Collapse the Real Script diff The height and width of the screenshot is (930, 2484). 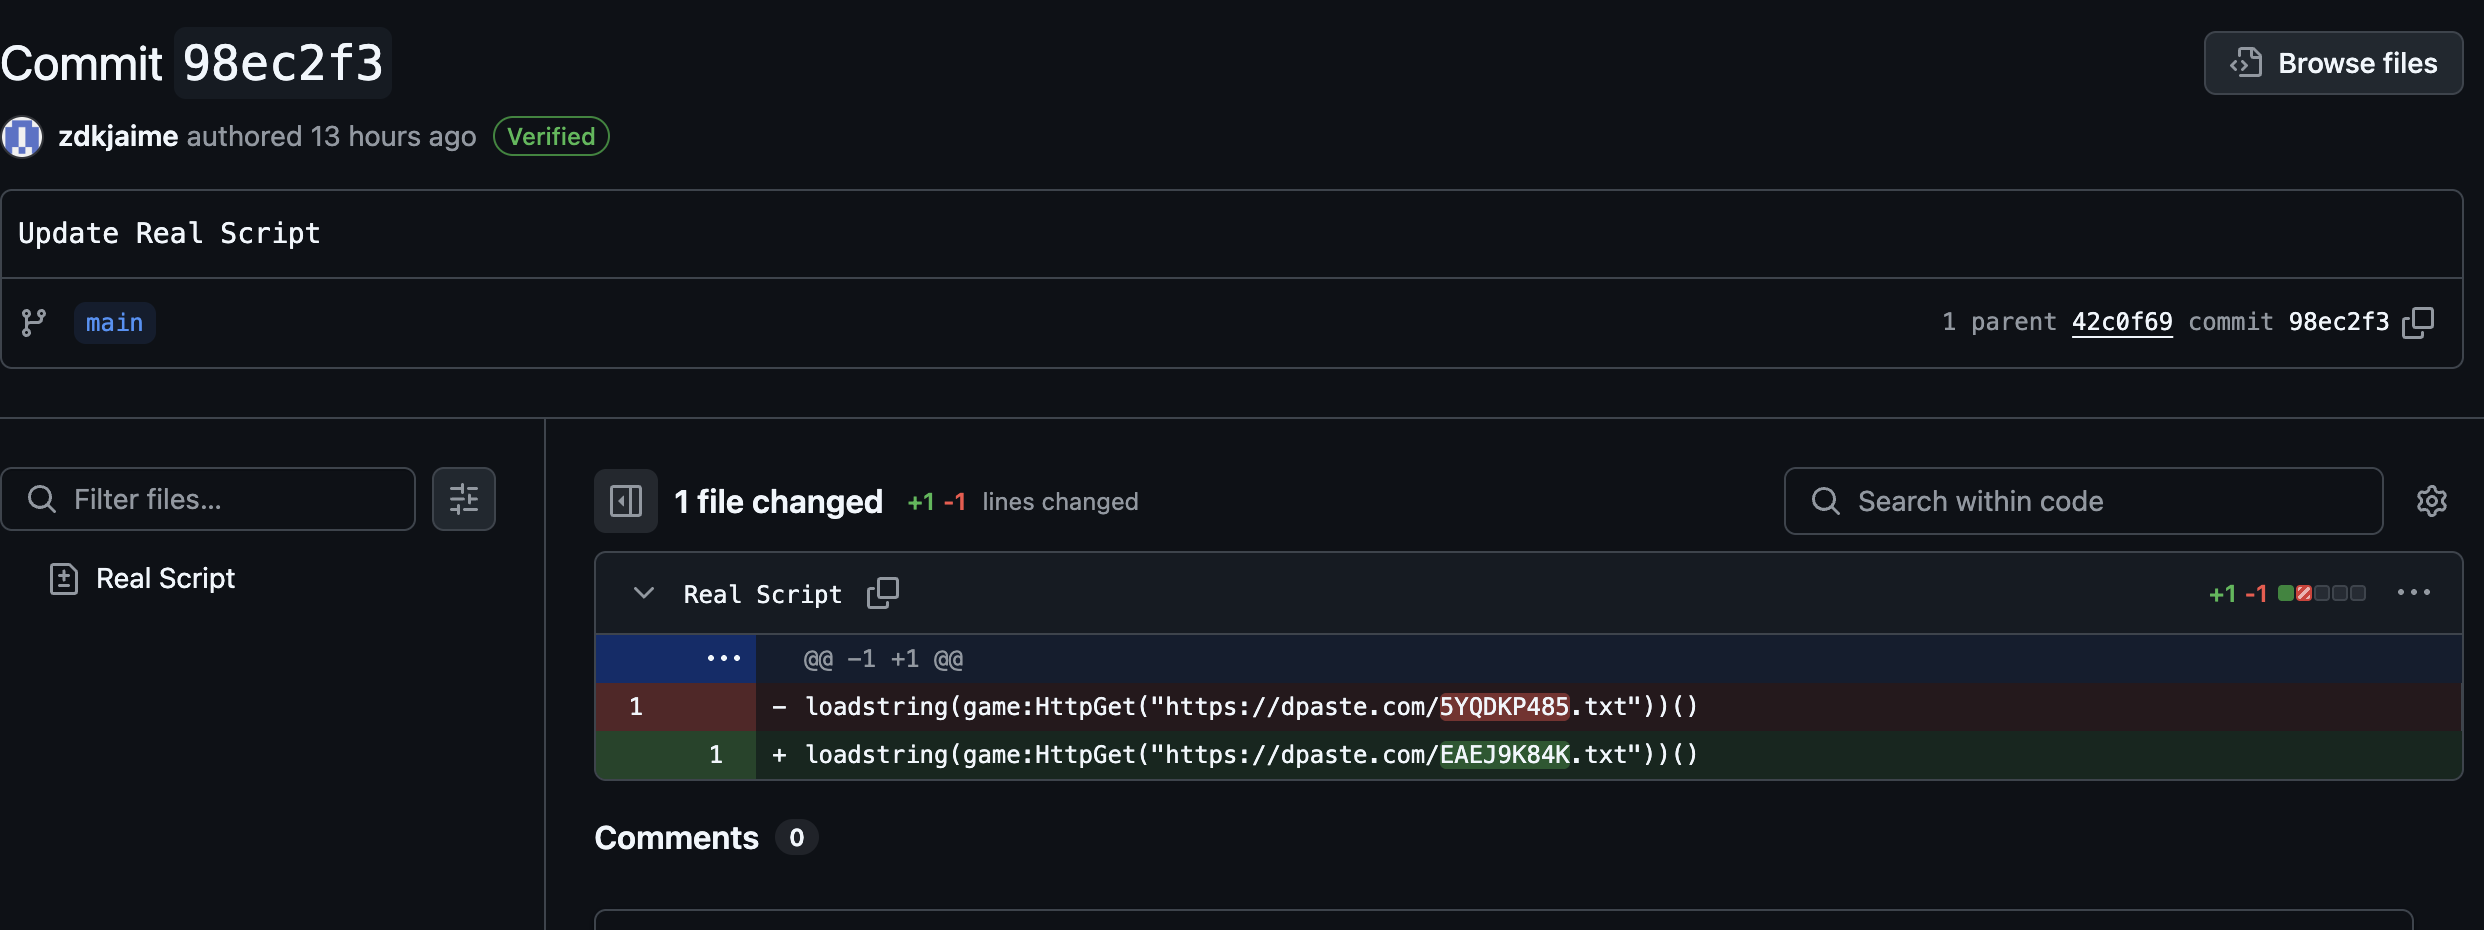[x=644, y=592]
